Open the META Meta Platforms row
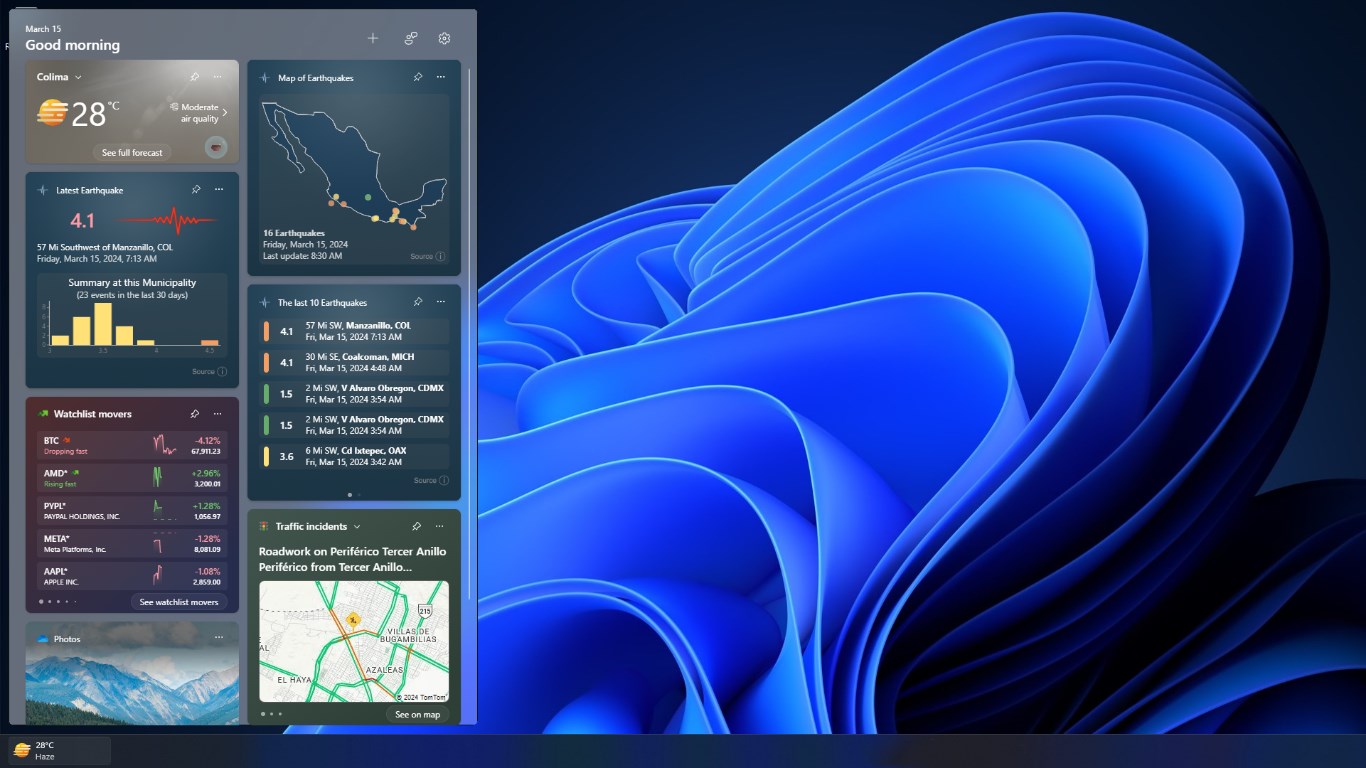This screenshot has width=1366, height=768. [132, 543]
